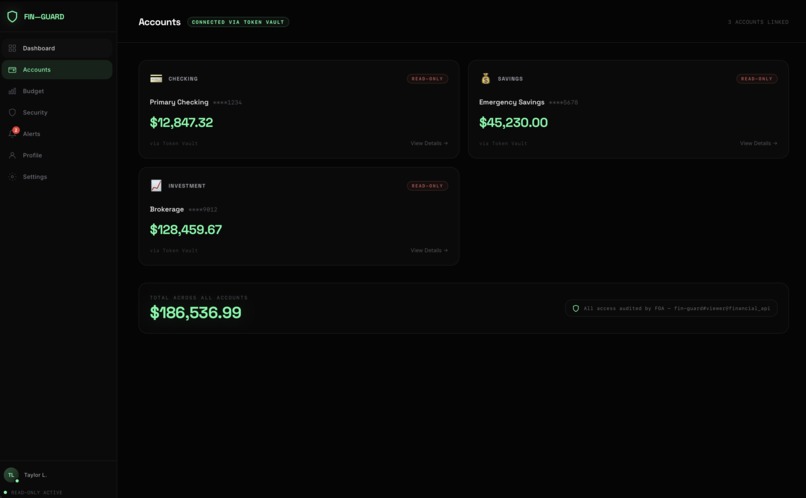Click the Connected via Token Vault badge
The width and height of the screenshot is (806, 498).
coord(238,22)
